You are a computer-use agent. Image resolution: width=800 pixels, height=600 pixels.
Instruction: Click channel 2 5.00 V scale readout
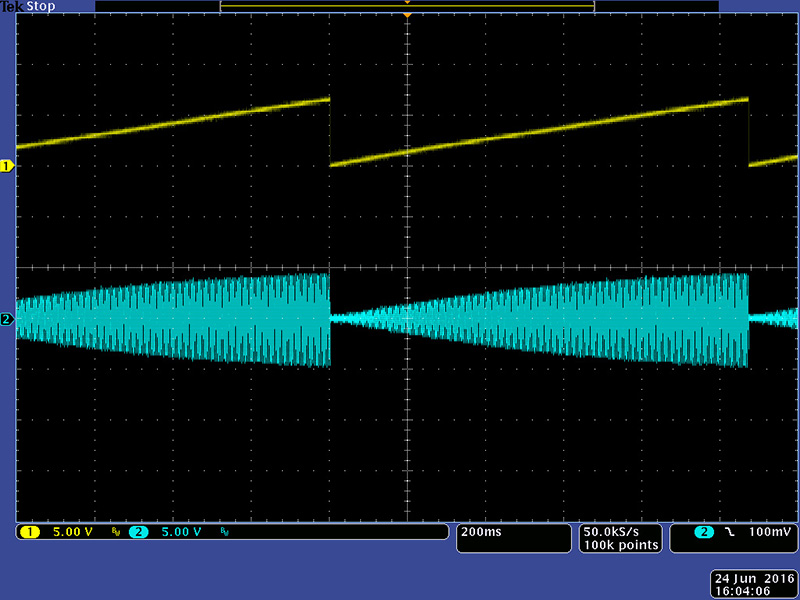(x=182, y=532)
